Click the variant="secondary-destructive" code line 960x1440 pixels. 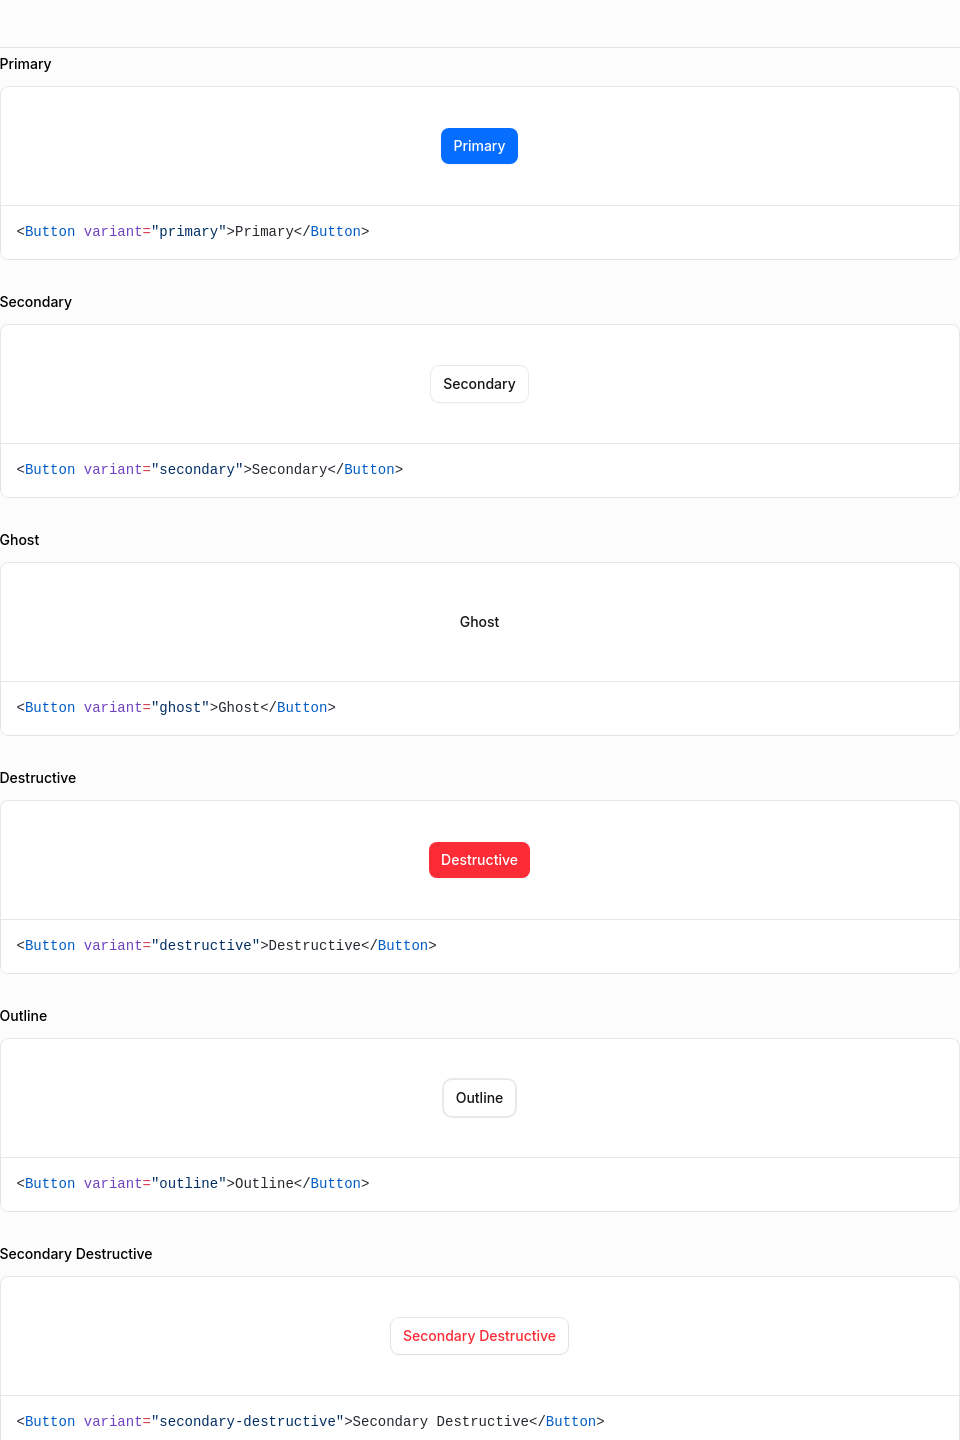[x=311, y=1422]
